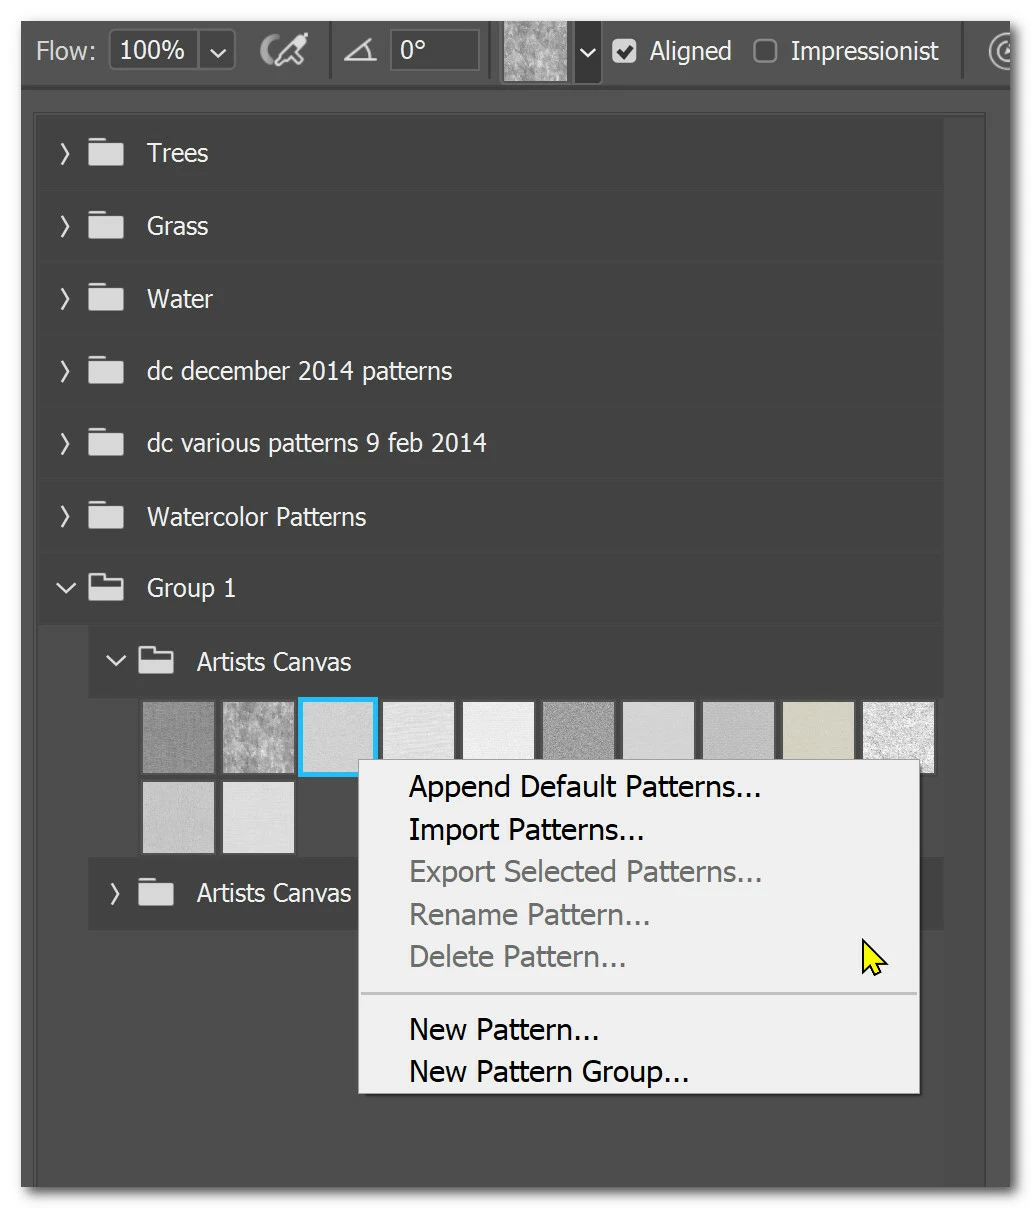
Task: Click the angle value input field
Action: [x=436, y=50]
